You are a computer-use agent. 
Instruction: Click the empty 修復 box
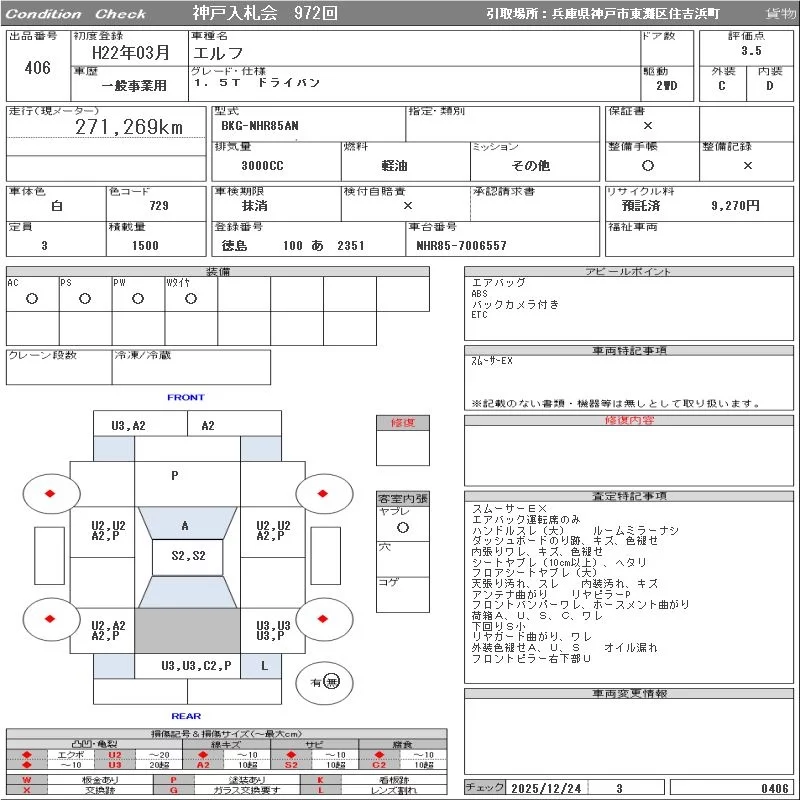coord(403,448)
